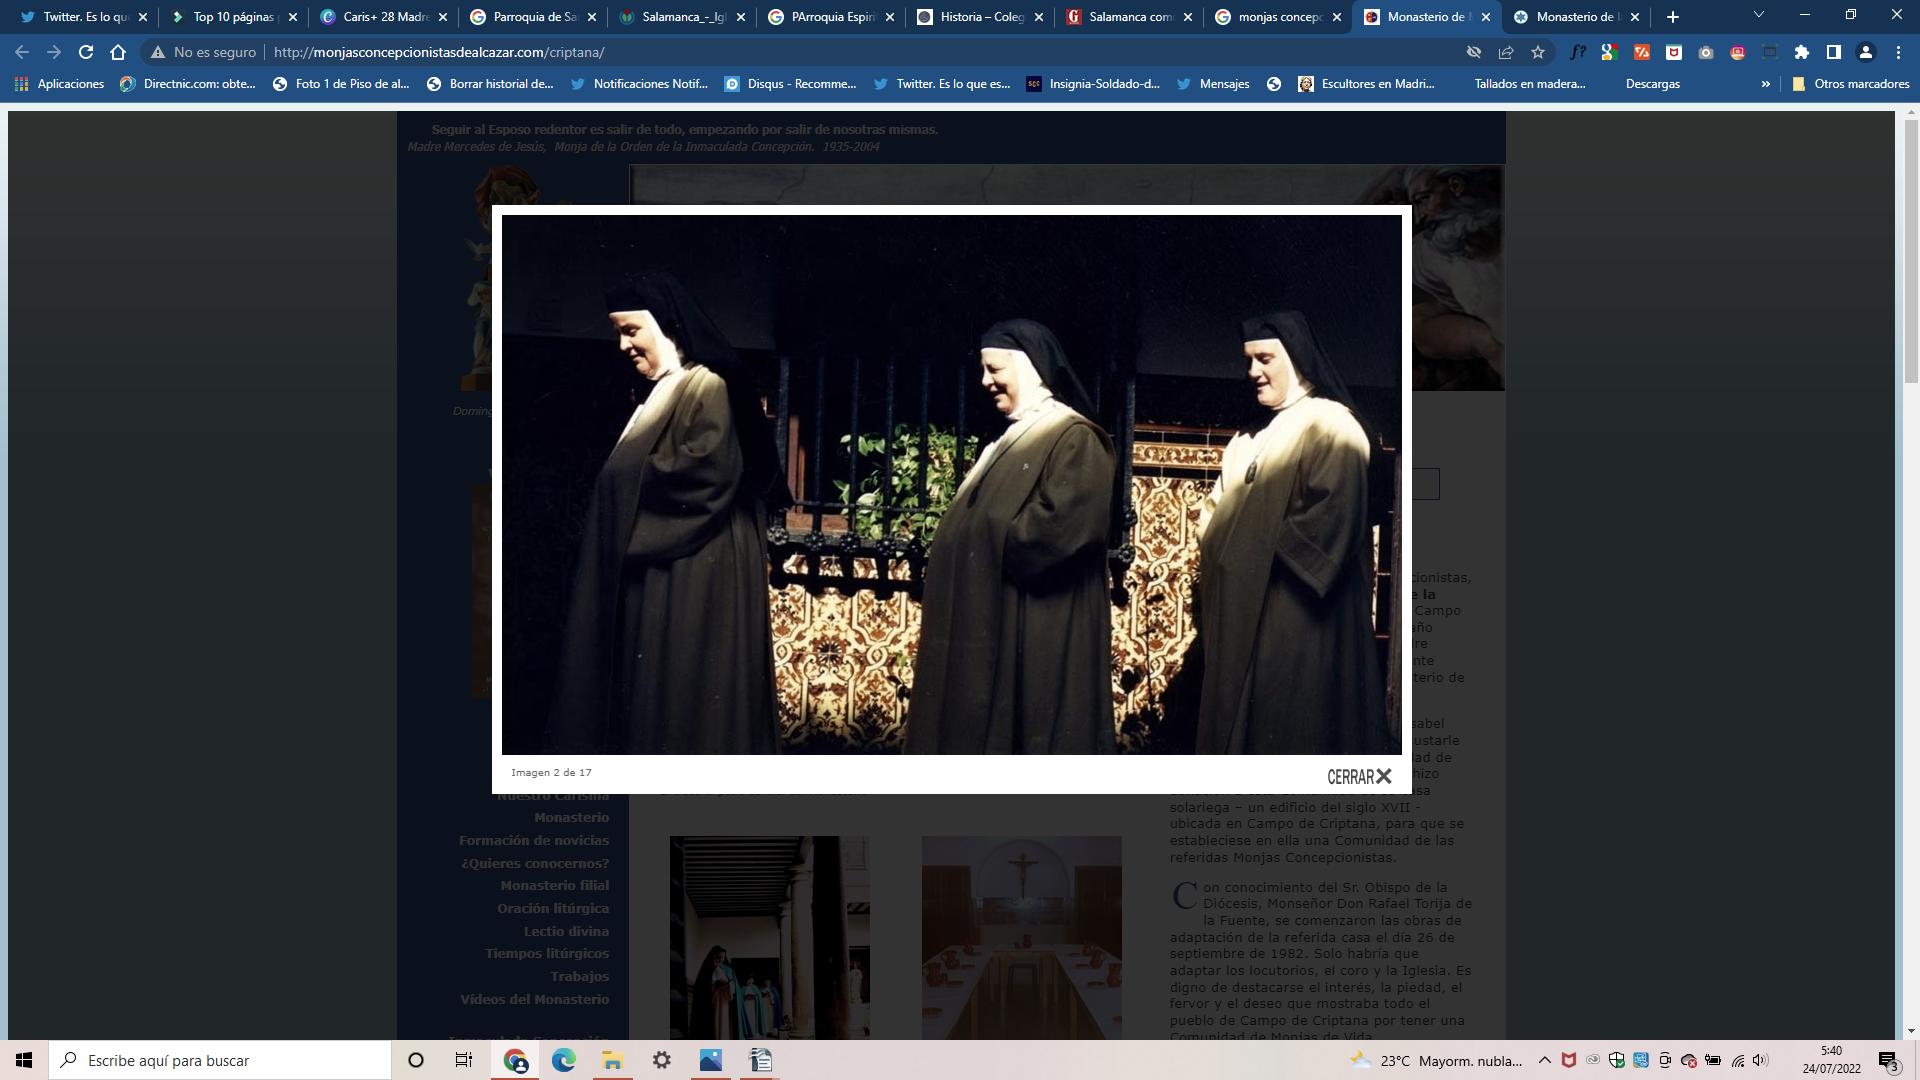Click the 'No es seguro' site security indicator

[x=204, y=52]
